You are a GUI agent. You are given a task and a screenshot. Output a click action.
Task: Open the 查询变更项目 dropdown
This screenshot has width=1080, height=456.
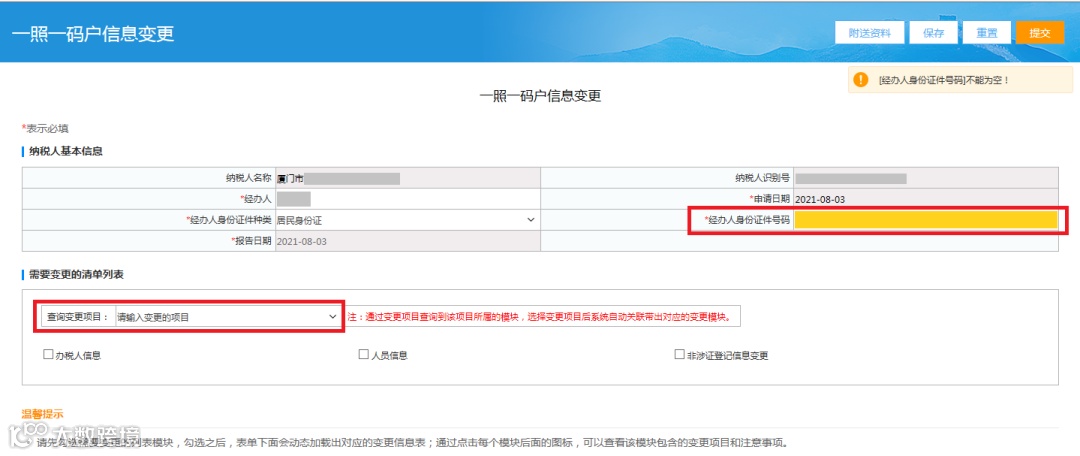(x=227, y=317)
